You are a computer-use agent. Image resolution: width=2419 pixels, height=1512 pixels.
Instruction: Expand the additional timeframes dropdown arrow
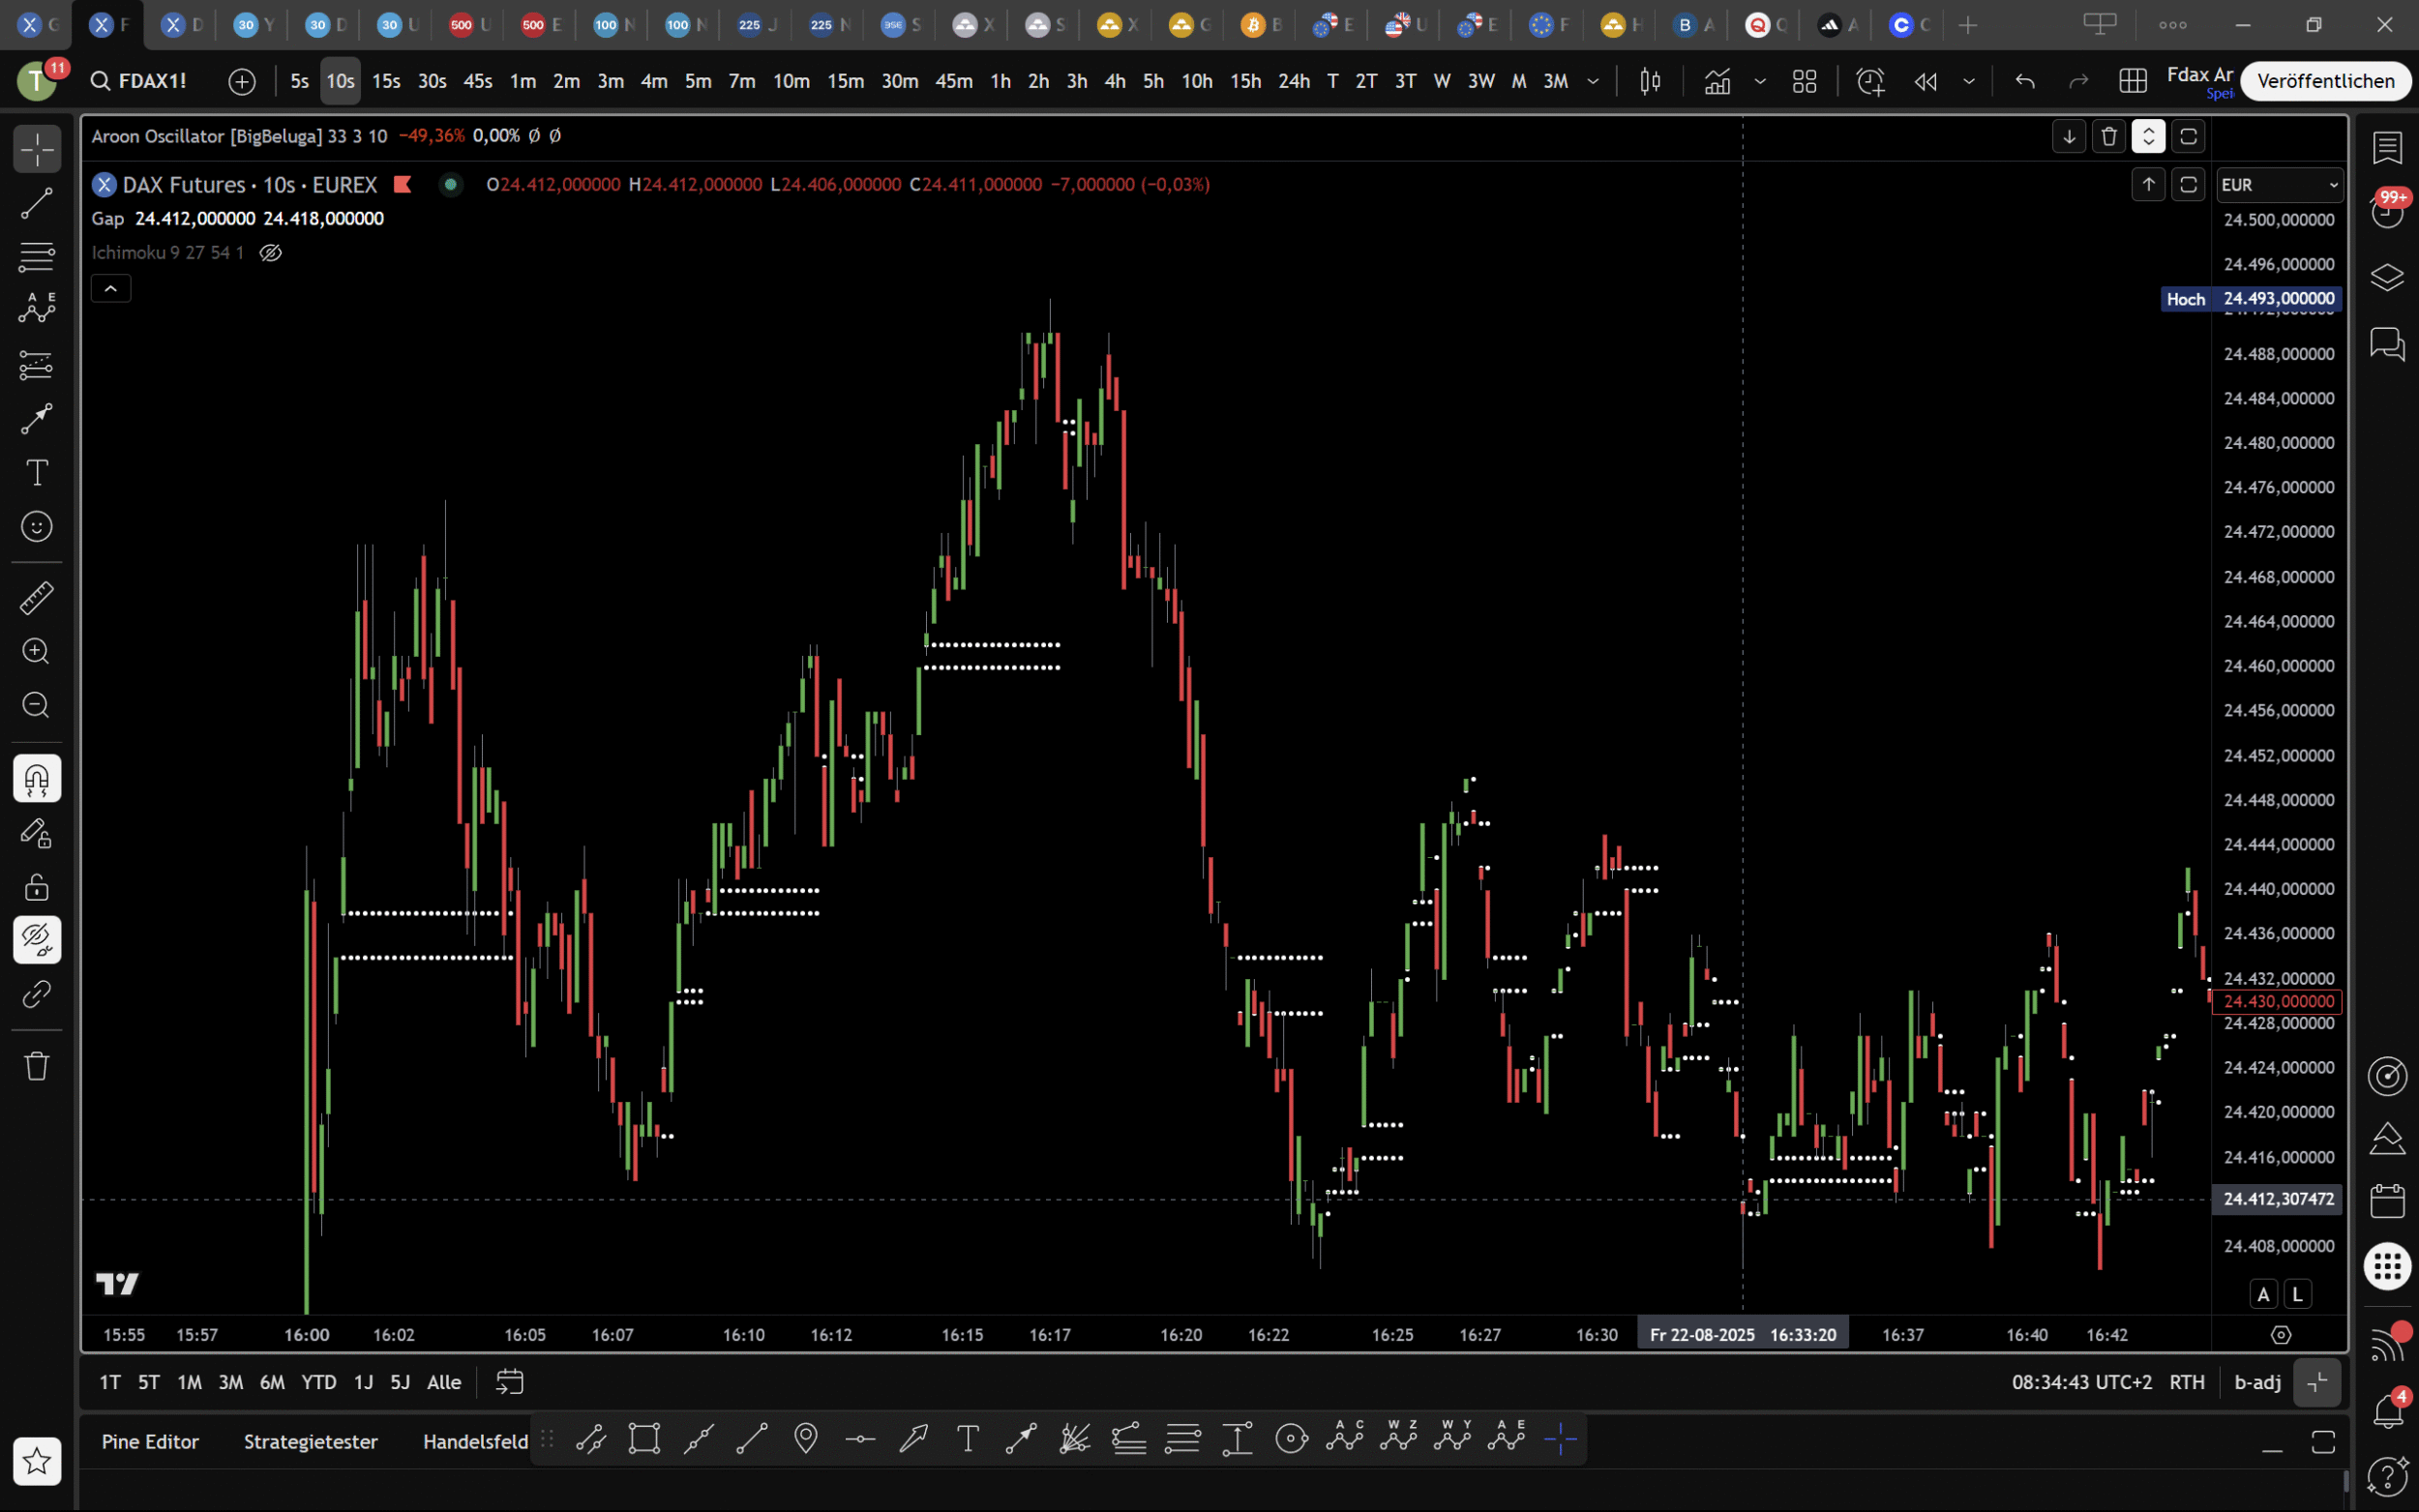coord(1593,81)
